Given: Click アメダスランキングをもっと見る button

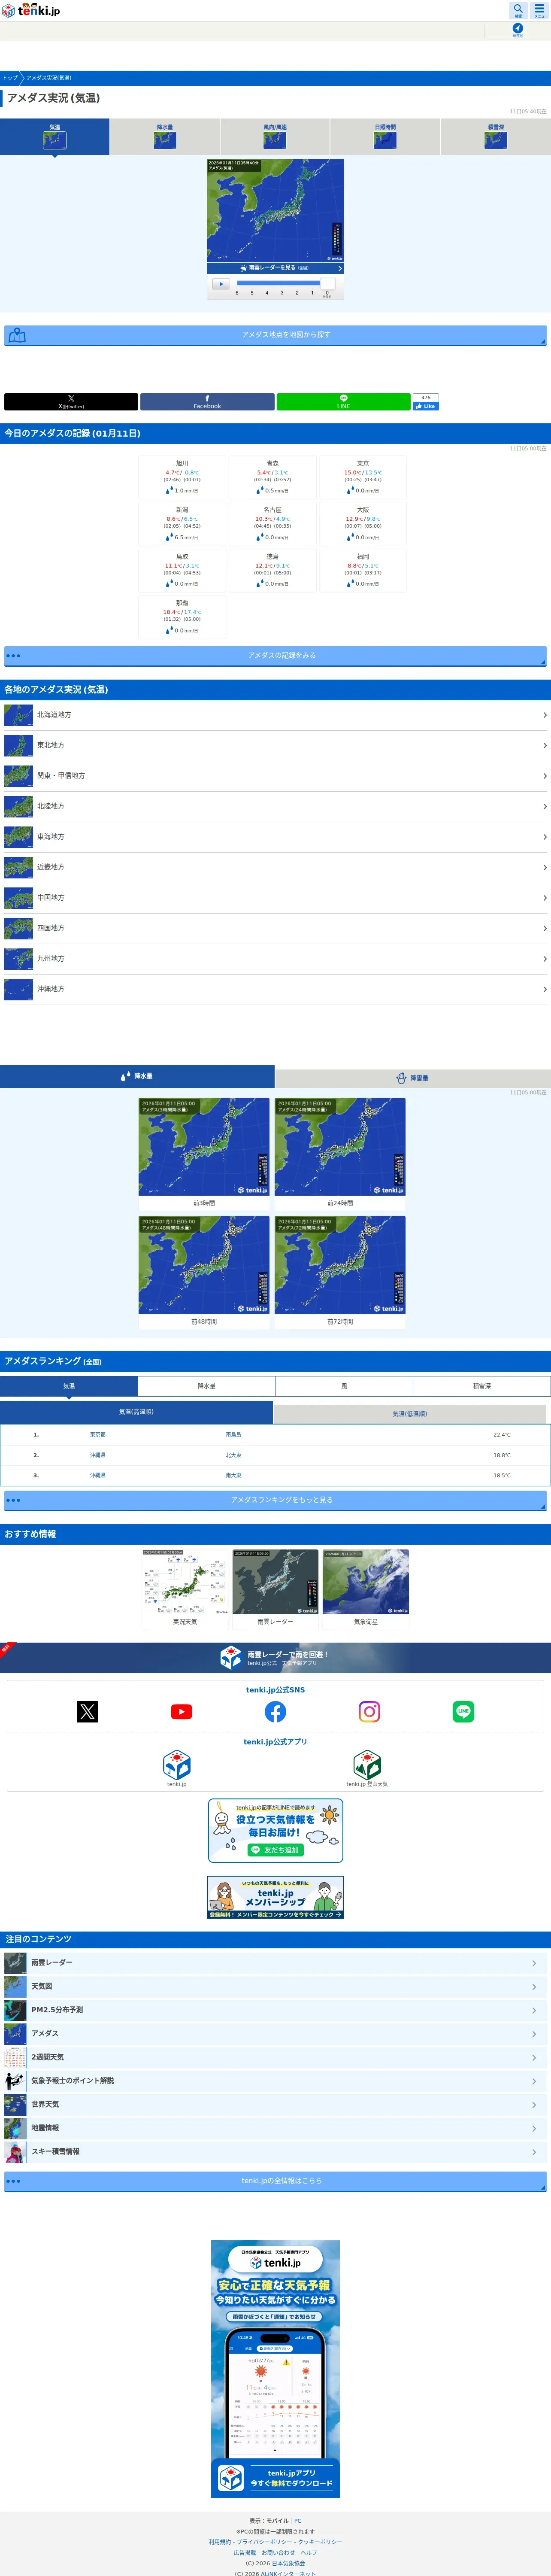Looking at the screenshot, I should coord(275,1500).
